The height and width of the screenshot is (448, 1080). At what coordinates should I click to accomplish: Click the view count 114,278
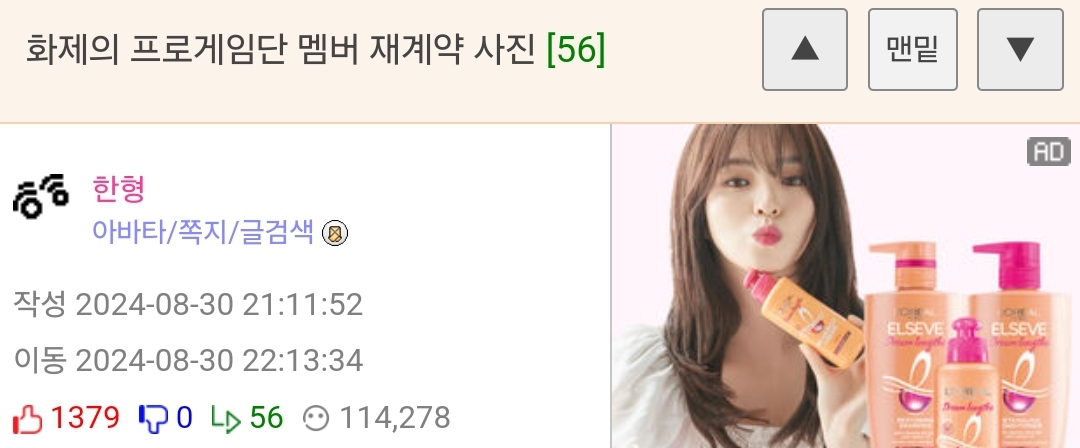(x=395, y=418)
